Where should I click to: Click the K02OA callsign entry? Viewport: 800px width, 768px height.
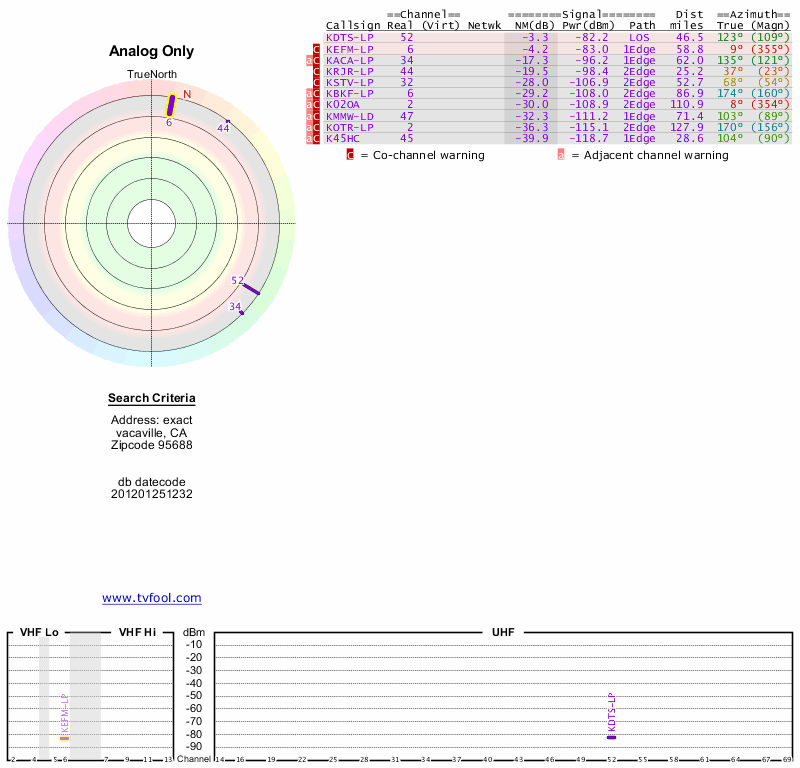pyautogui.click(x=342, y=104)
